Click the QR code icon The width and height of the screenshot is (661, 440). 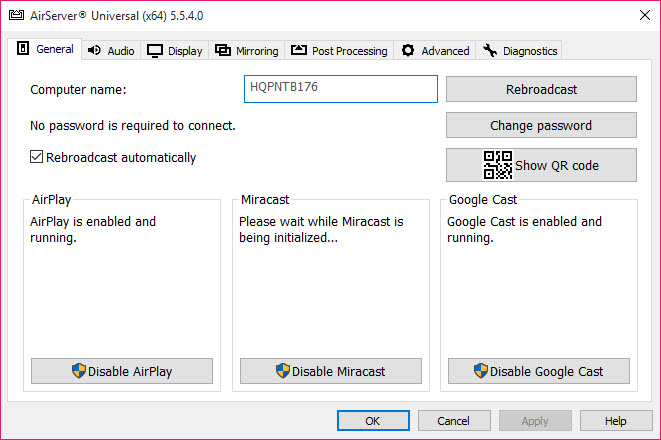click(498, 165)
